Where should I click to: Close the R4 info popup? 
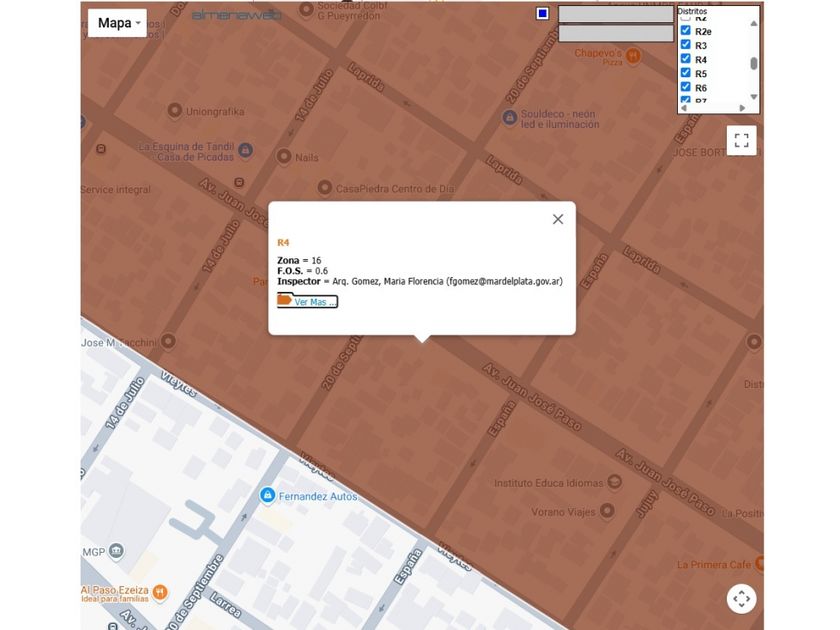coord(558,219)
